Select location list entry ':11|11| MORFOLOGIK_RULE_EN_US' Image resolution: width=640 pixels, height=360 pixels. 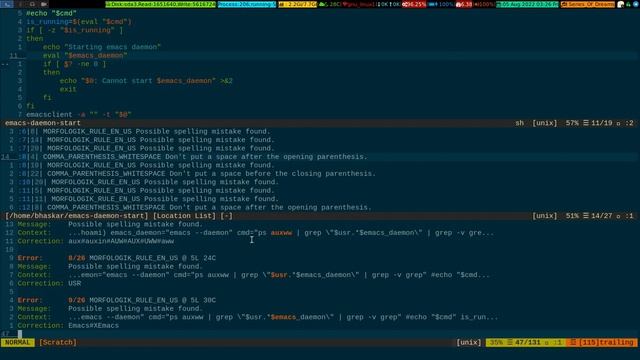[x=148, y=199]
